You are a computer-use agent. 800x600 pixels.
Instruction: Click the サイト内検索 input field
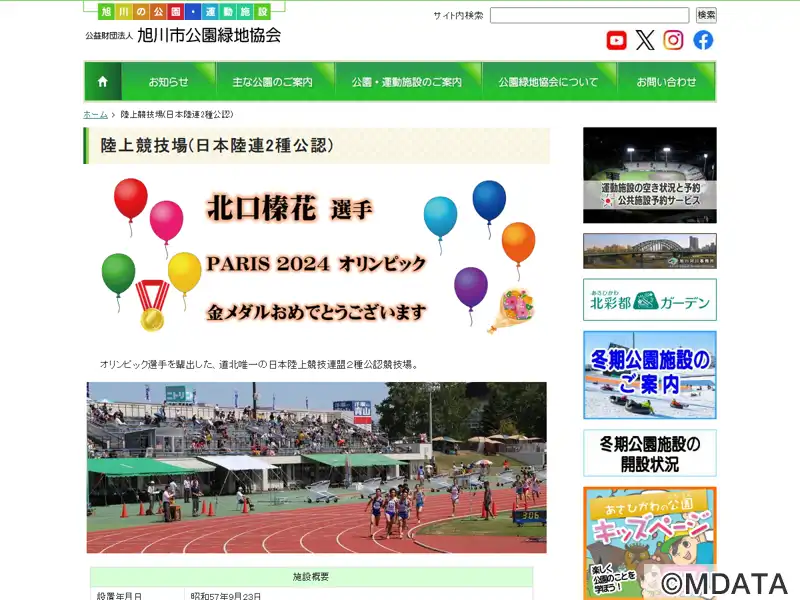click(589, 15)
